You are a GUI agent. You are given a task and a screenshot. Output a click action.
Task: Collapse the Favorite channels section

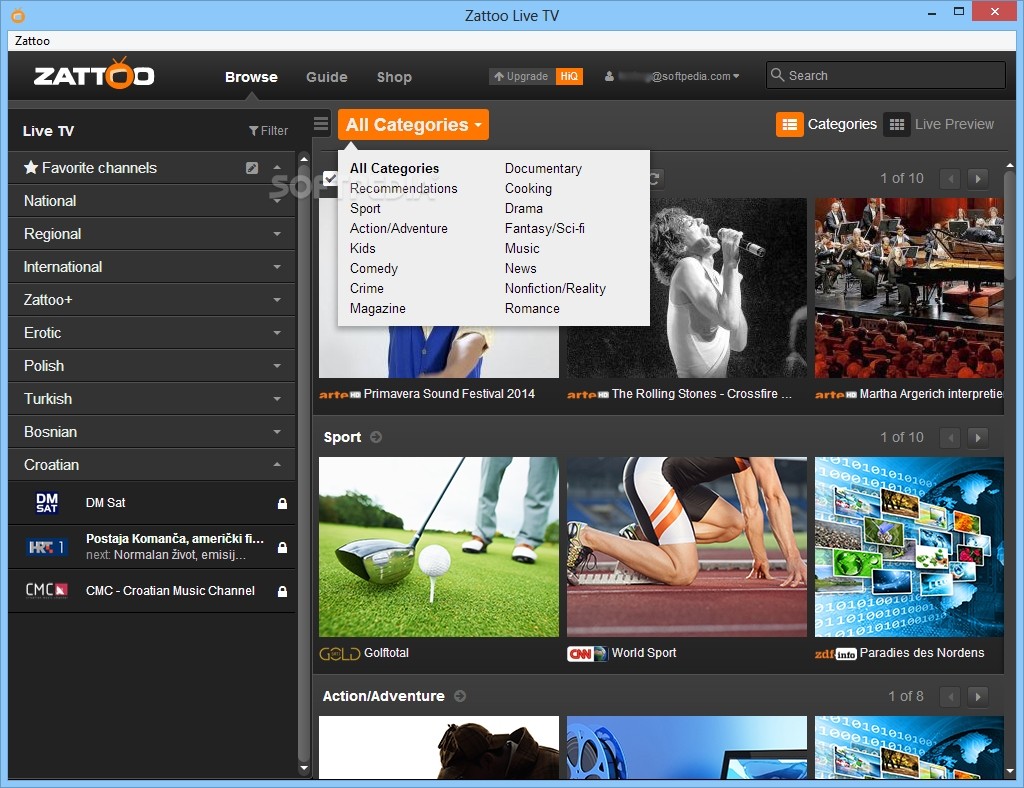click(277, 168)
